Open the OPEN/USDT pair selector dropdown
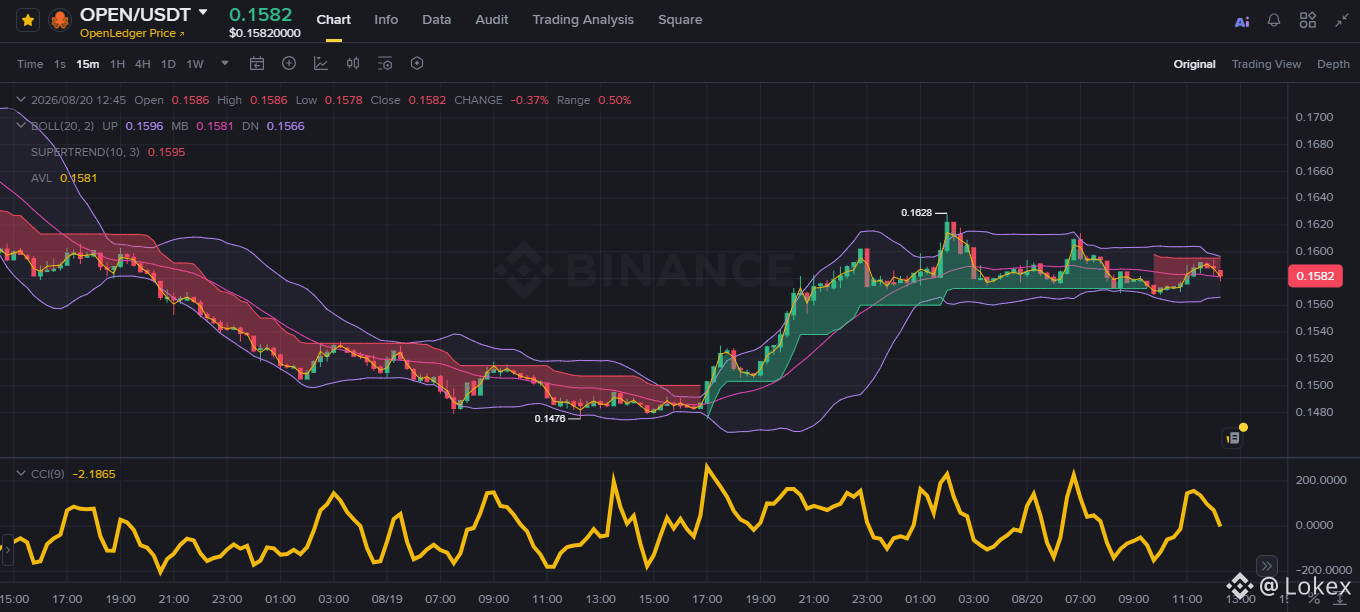 click(203, 12)
